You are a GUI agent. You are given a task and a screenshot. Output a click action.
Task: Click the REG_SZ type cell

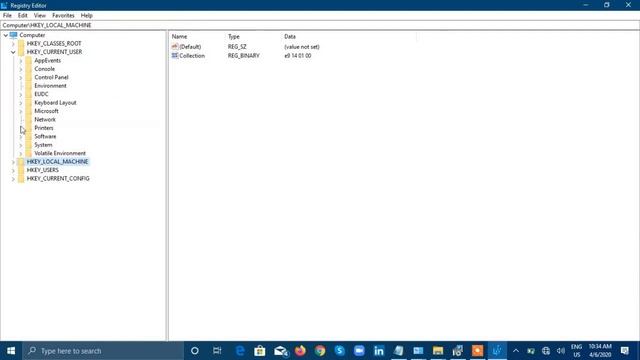(237, 47)
